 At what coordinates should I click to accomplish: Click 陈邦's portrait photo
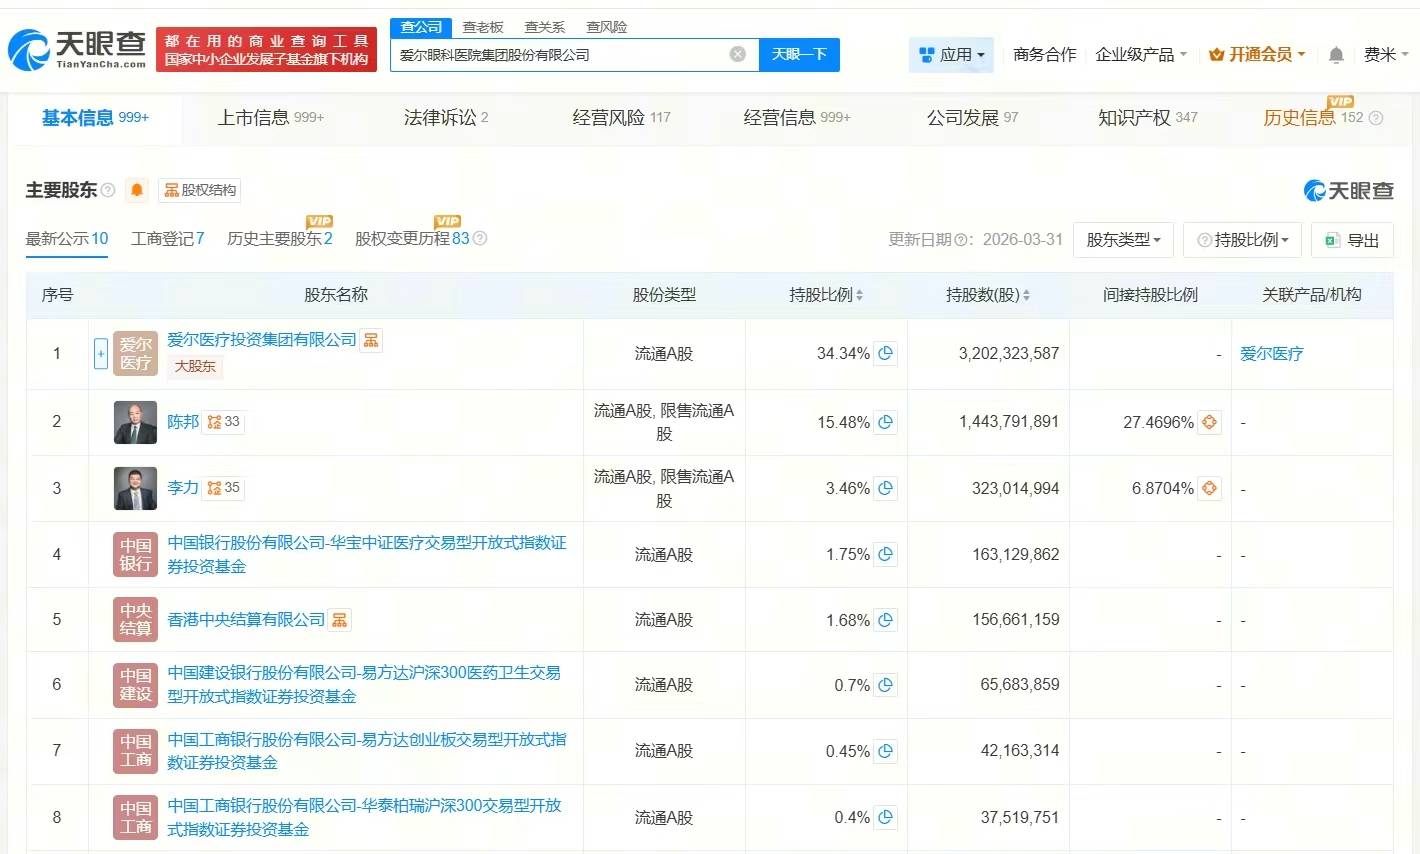[x=136, y=422]
